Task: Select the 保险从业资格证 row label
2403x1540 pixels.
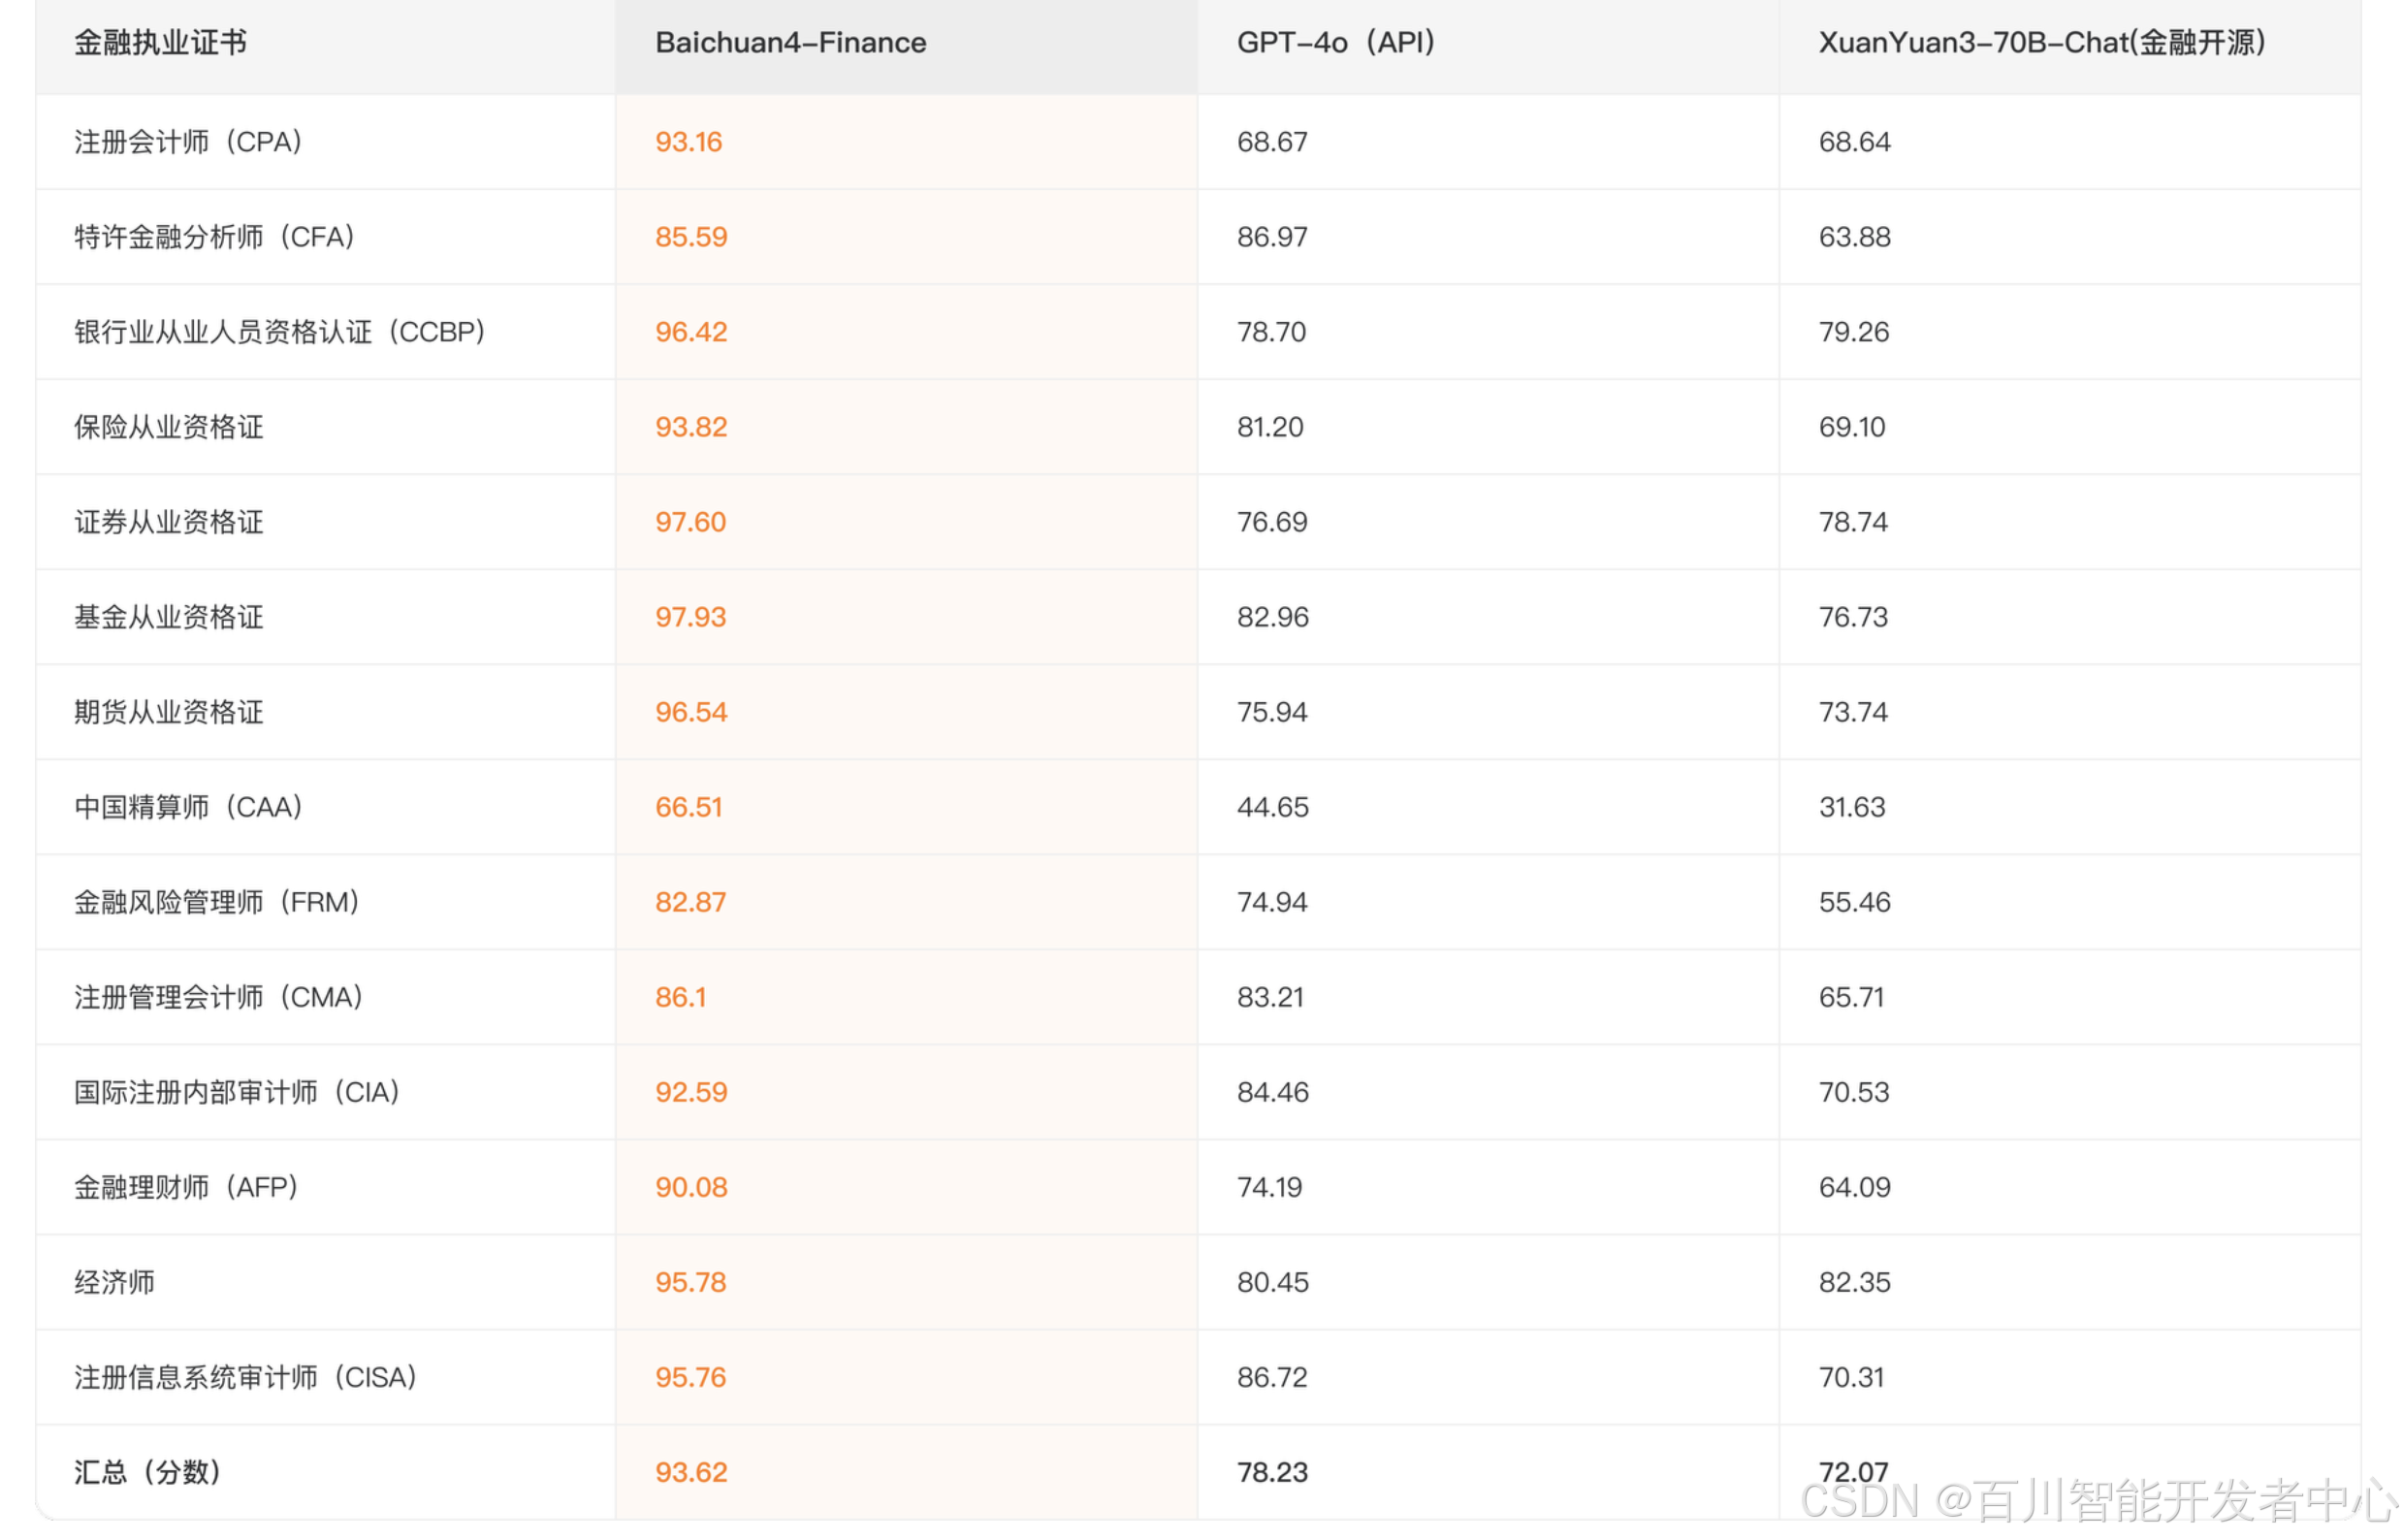Action: 169,427
